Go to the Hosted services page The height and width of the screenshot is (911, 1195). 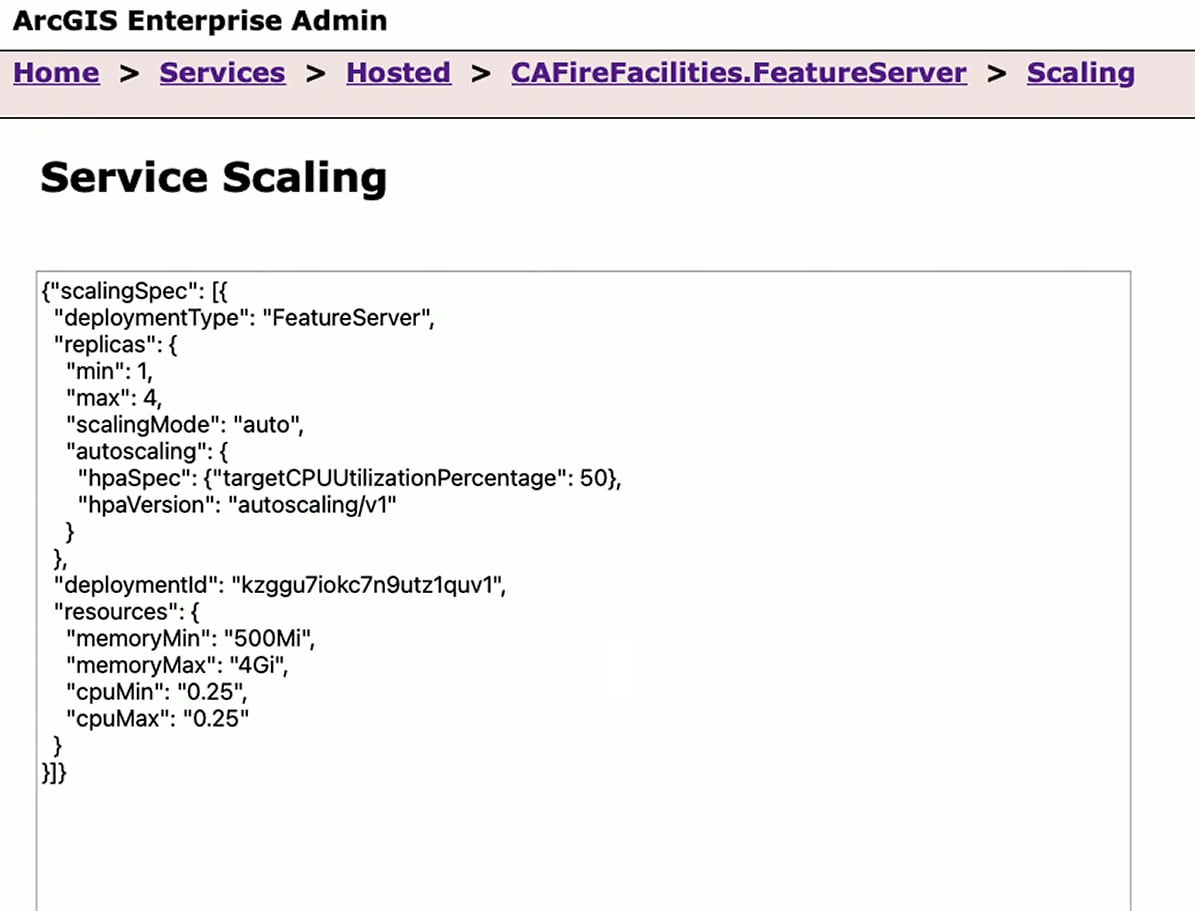point(397,73)
